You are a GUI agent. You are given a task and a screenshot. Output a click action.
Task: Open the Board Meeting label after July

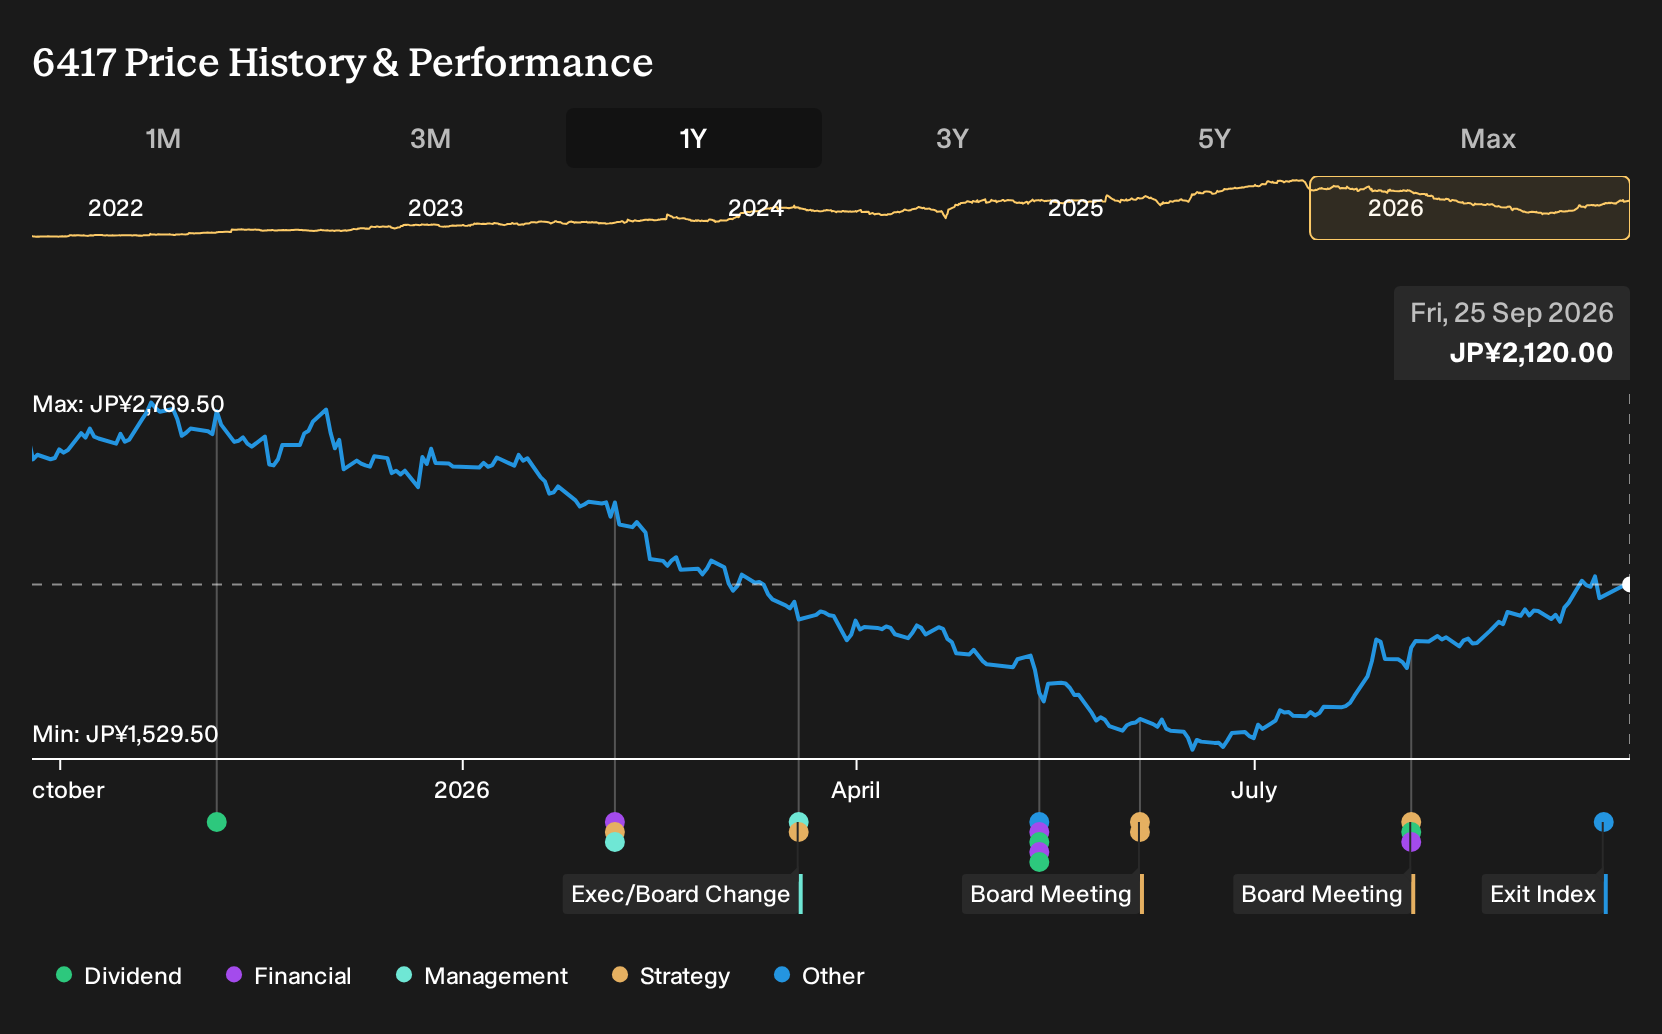[1324, 894]
